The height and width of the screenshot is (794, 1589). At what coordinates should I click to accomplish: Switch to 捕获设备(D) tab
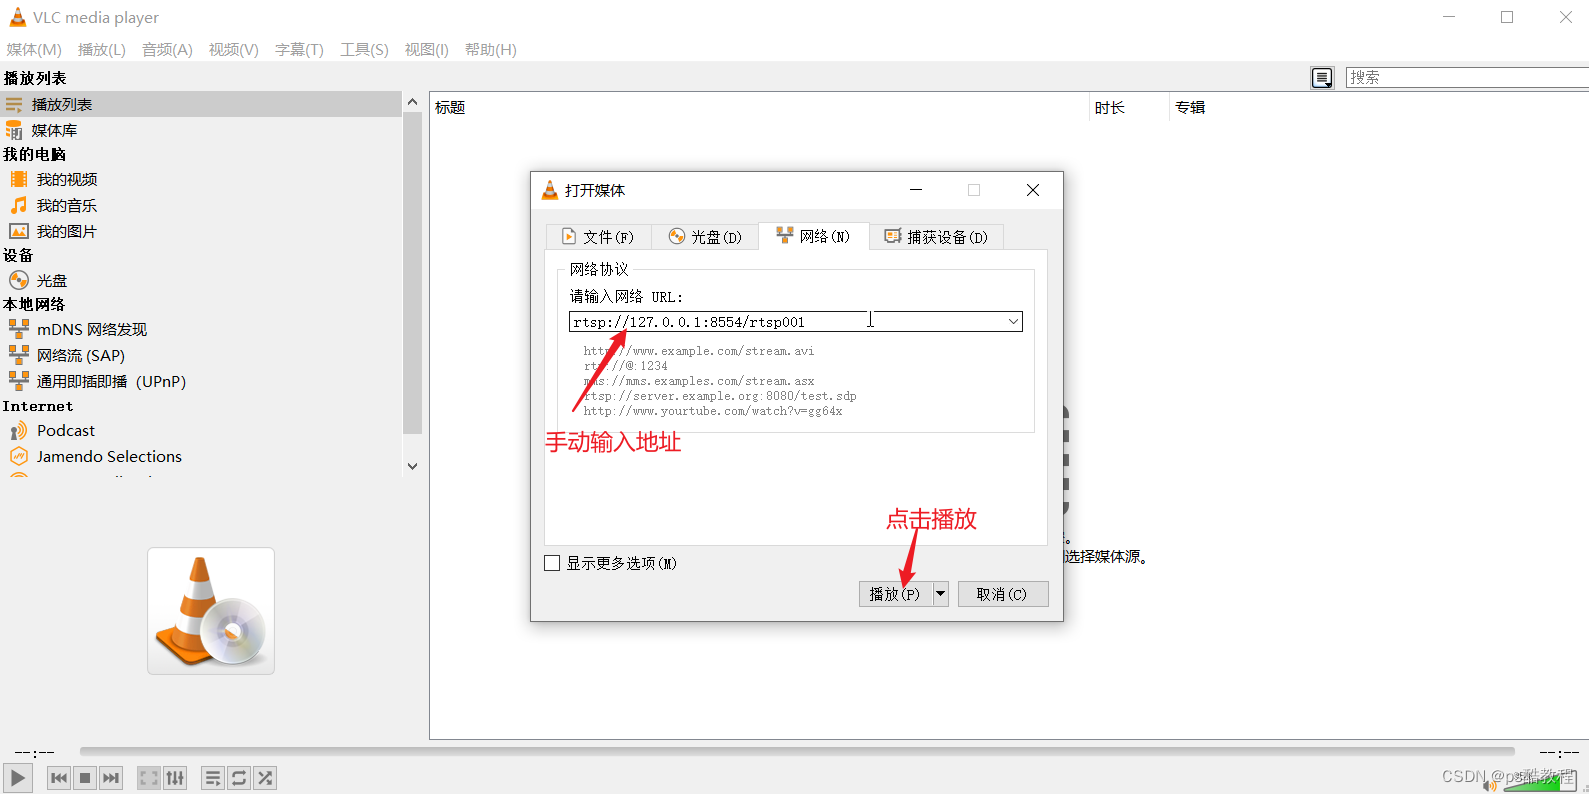point(936,237)
